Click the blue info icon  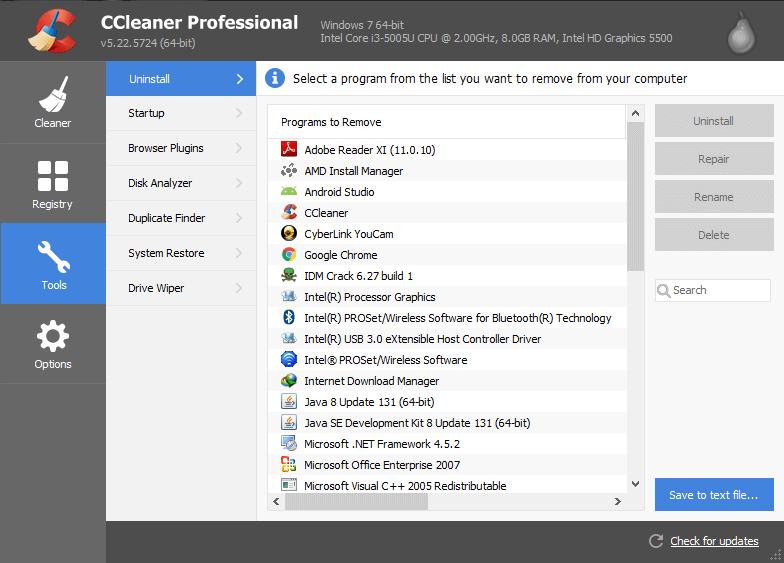(x=274, y=78)
